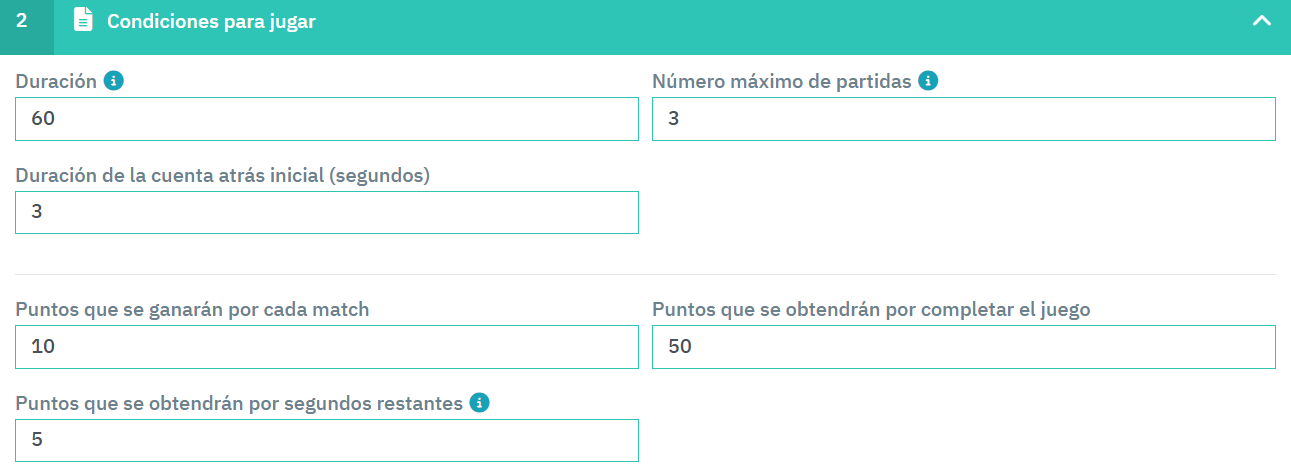Click the step number 2 badge
This screenshot has width=1291, height=473.
pos(22,20)
